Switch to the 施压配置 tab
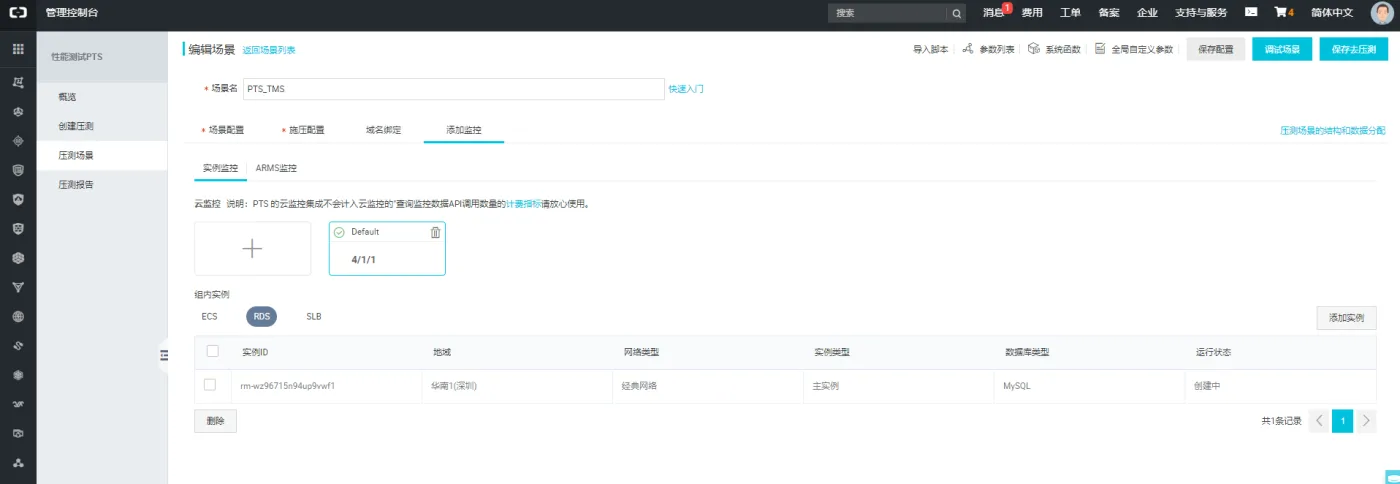Image resolution: width=1400 pixels, height=484 pixels. coord(306,130)
